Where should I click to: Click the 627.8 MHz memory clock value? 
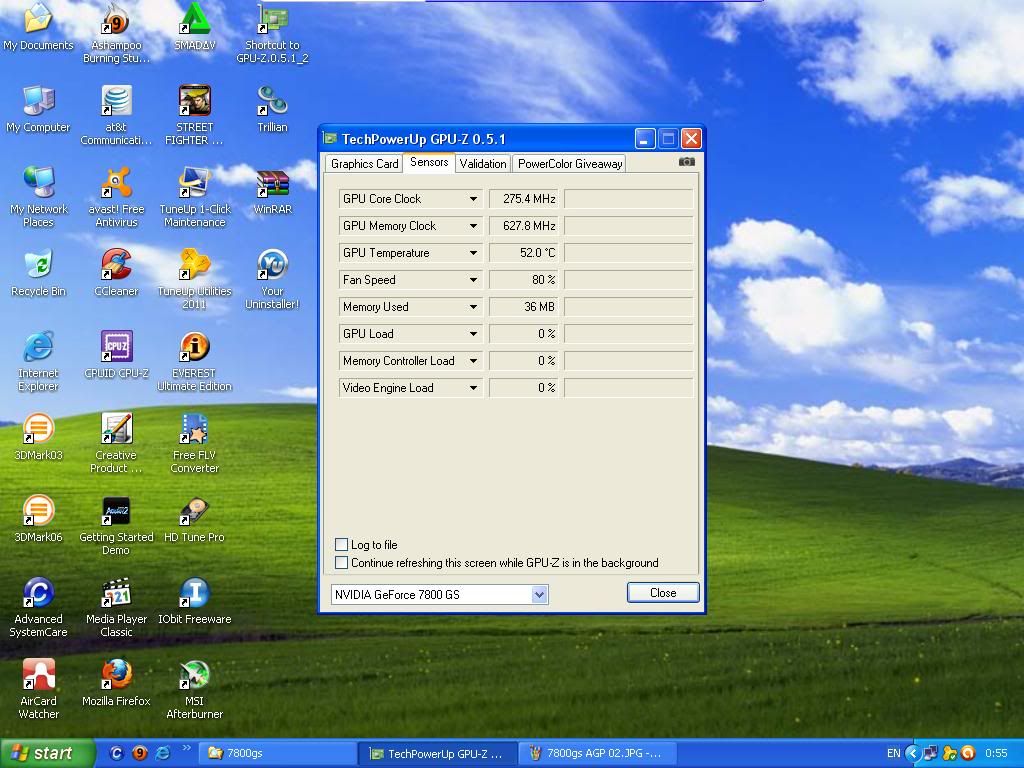(525, 226)
